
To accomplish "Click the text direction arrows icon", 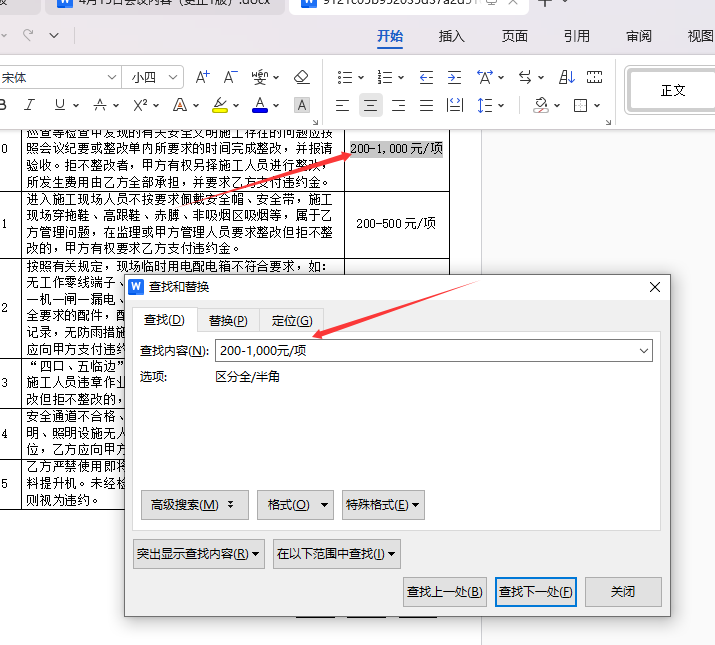I will (x=525, y=77).
